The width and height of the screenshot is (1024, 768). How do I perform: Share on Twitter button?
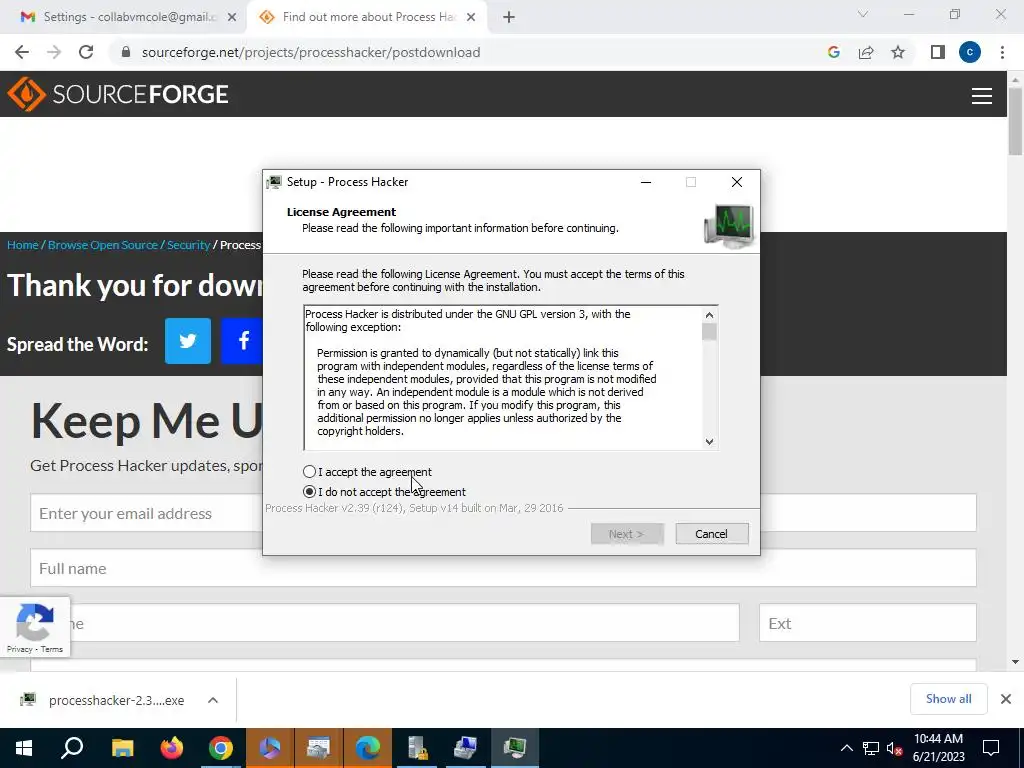188,340
